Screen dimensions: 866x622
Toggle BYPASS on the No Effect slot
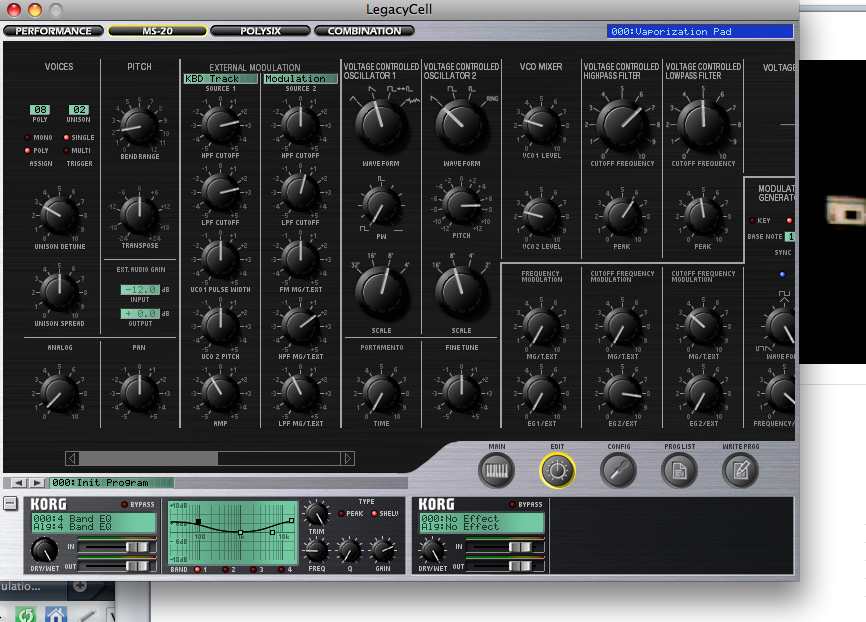pyautogui.click(x=513, y=504)
